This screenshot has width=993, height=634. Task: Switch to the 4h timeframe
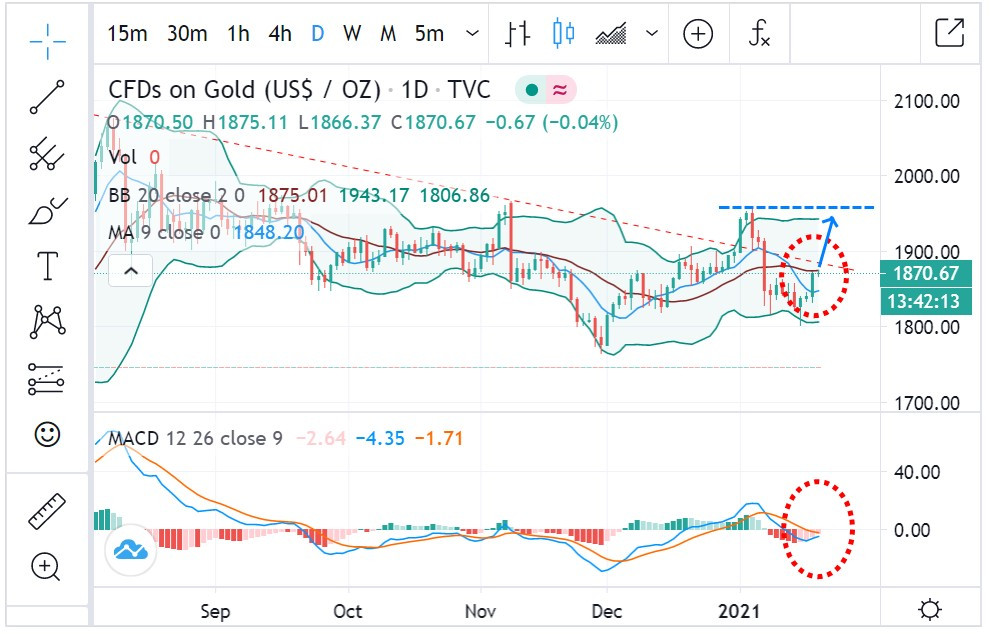[280, 34]
